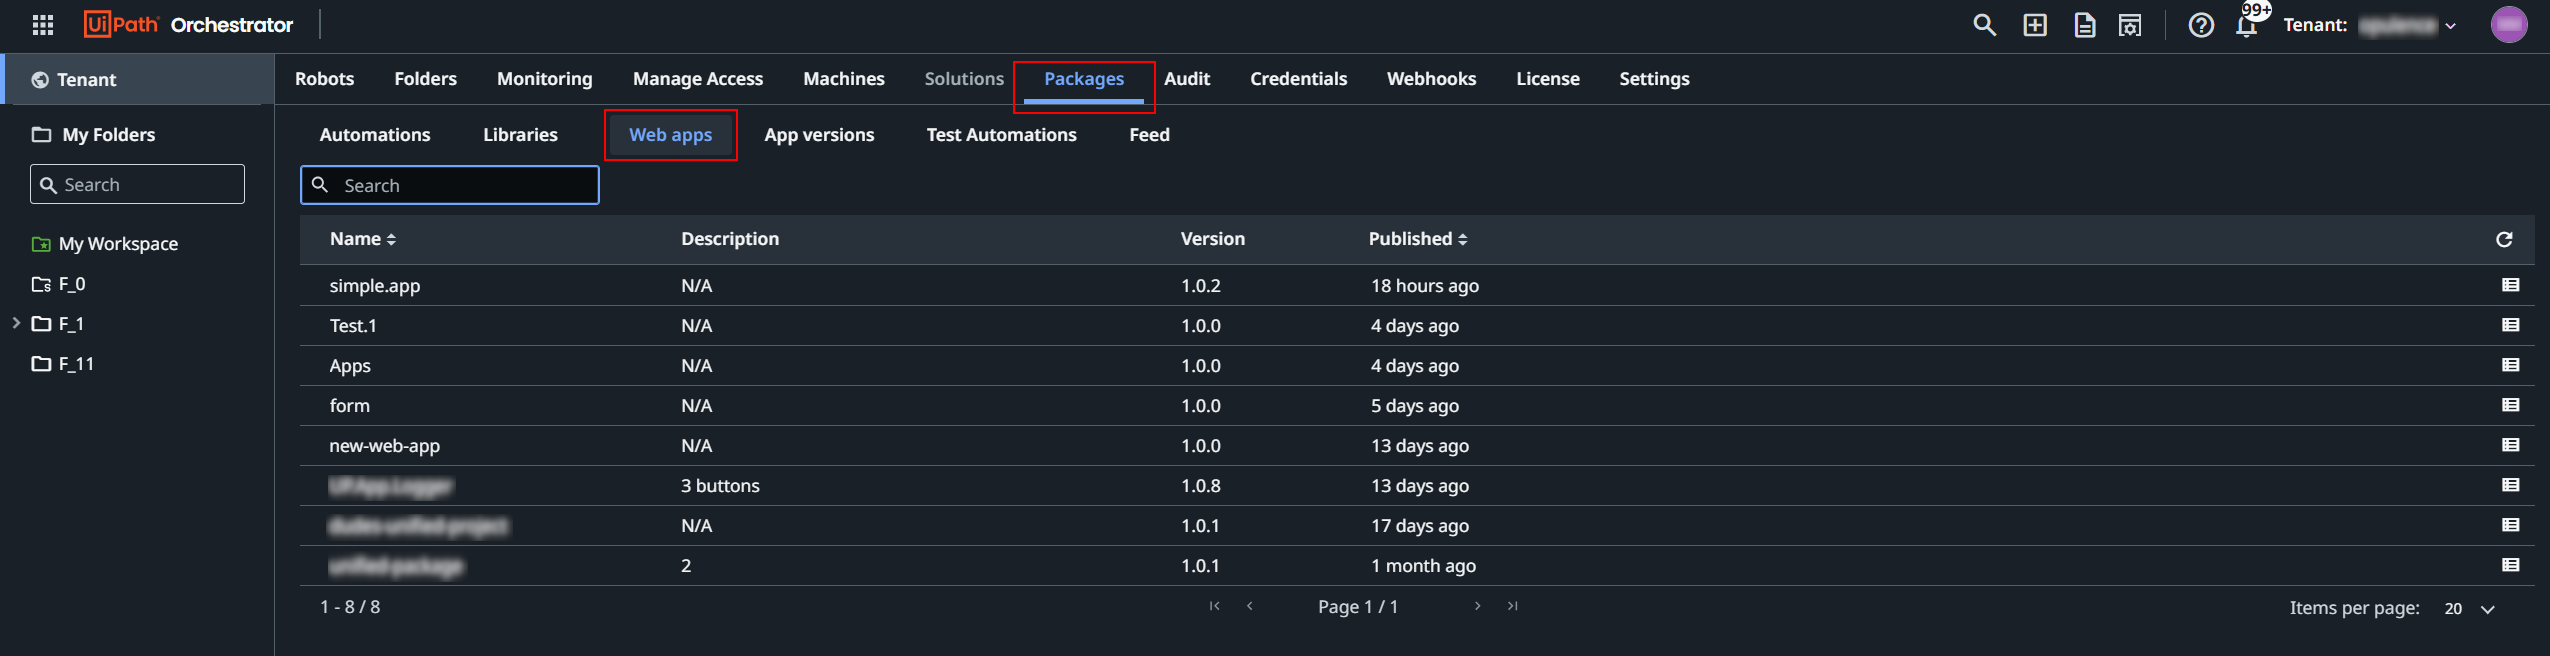Image resolution: width=2550 pixels, height=656 pixels.
Task: Open the F_0 folder
Action: coord(59,284)
